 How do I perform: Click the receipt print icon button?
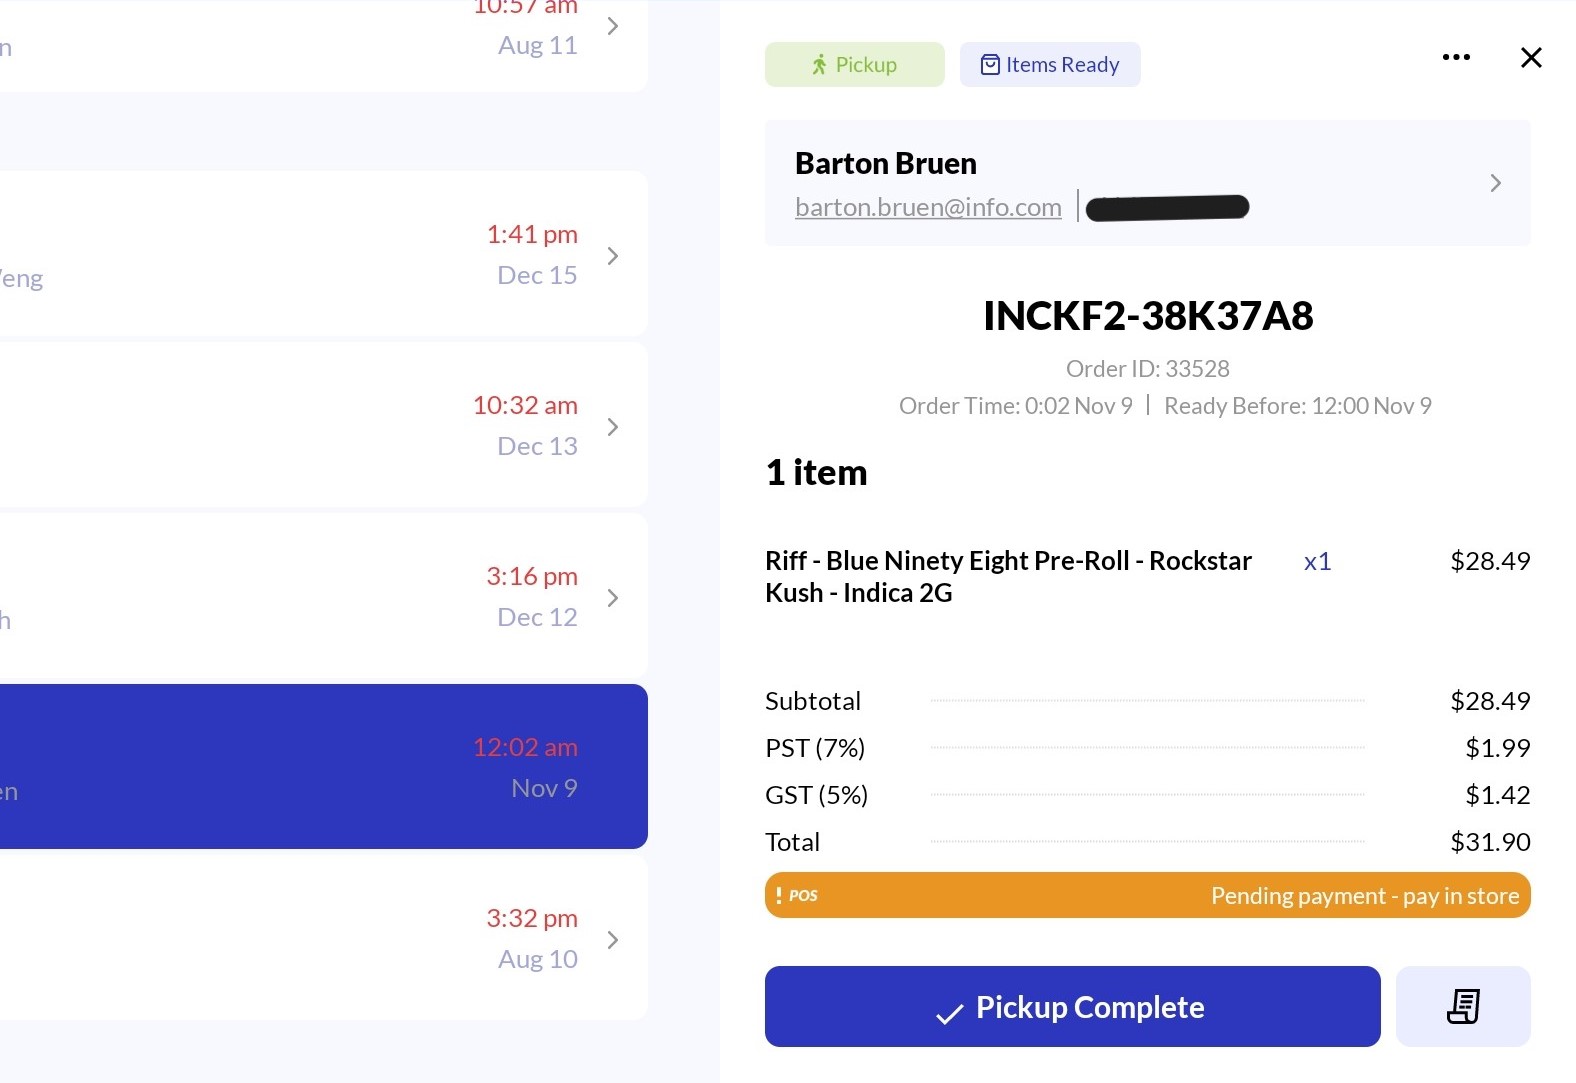point(1462,1006)
